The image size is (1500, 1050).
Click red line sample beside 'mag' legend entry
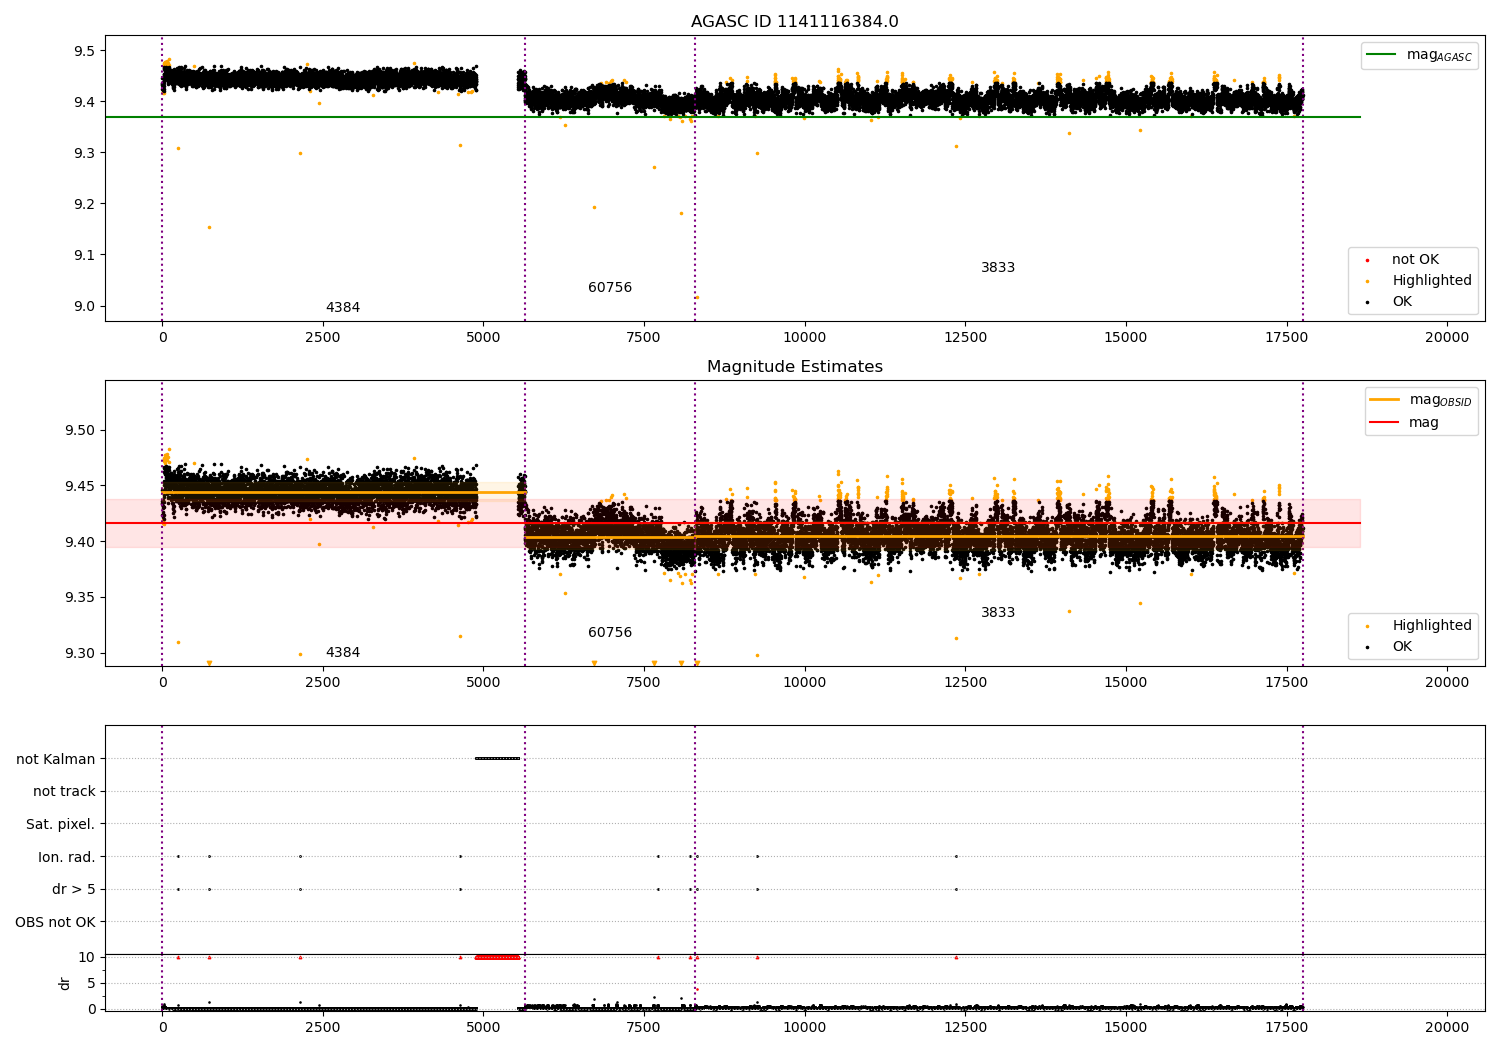[1385, 423]
